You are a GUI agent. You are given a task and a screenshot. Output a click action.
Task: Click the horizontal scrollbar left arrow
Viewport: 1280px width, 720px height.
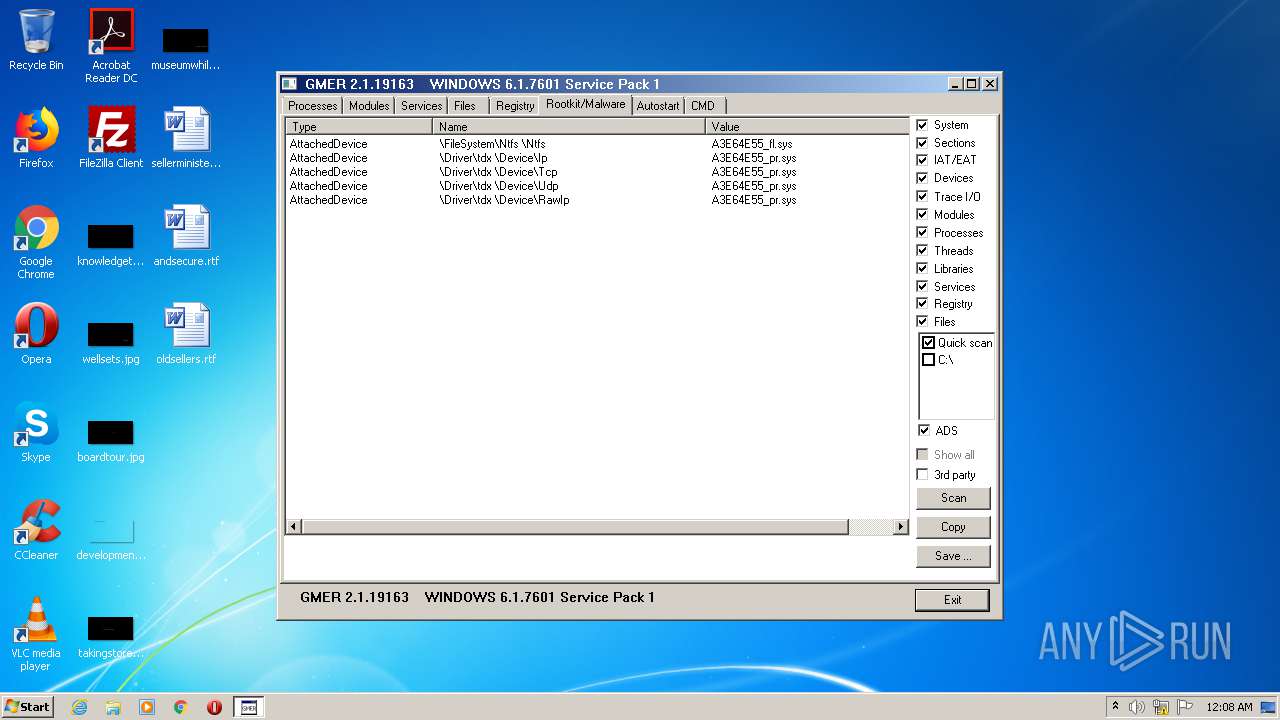[294, 527]
